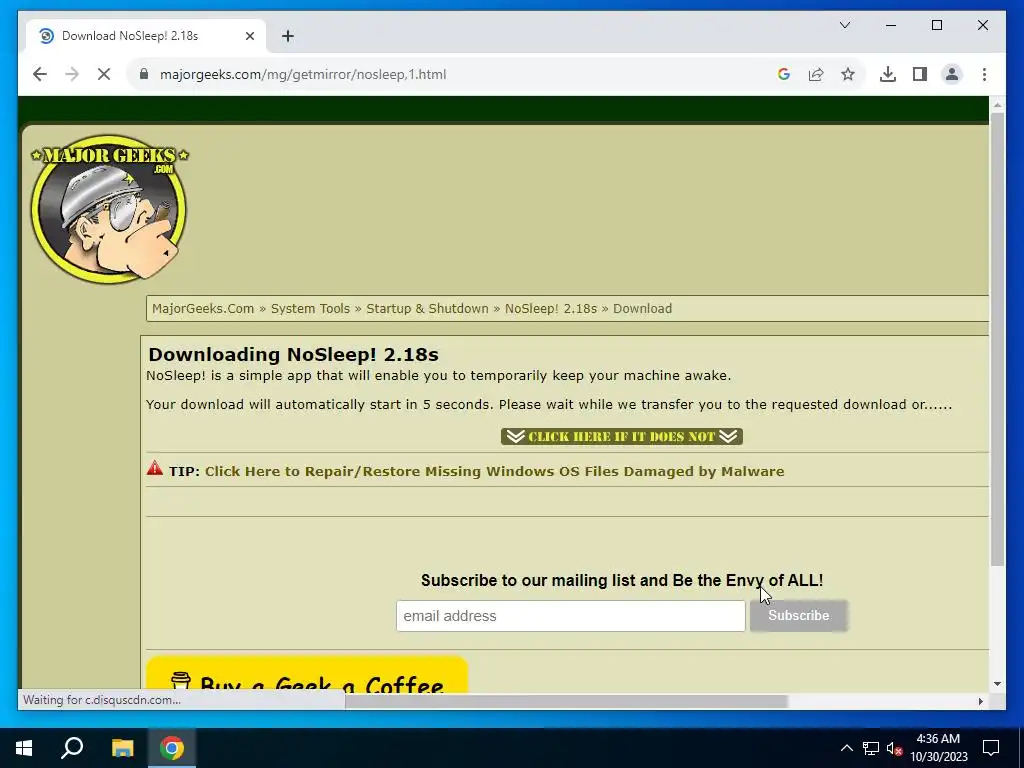Open the muted volume tray icon

[894, 748]
